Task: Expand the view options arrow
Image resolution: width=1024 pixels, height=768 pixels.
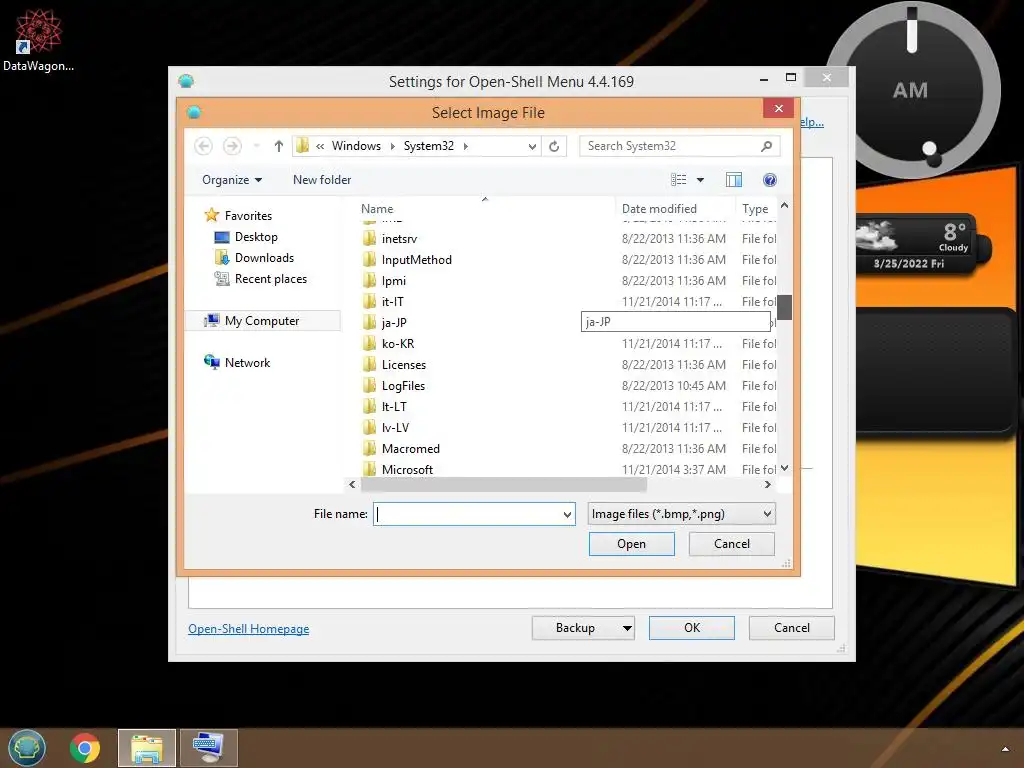Action: coord(700,180)
